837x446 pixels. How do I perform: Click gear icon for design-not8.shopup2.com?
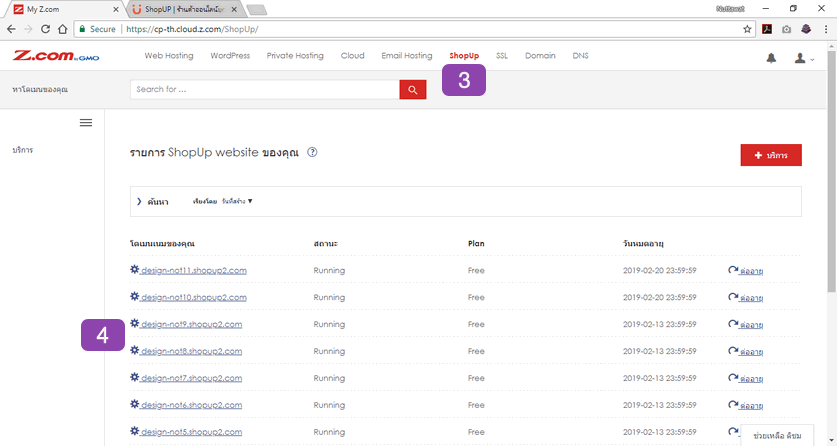[135, 350]
